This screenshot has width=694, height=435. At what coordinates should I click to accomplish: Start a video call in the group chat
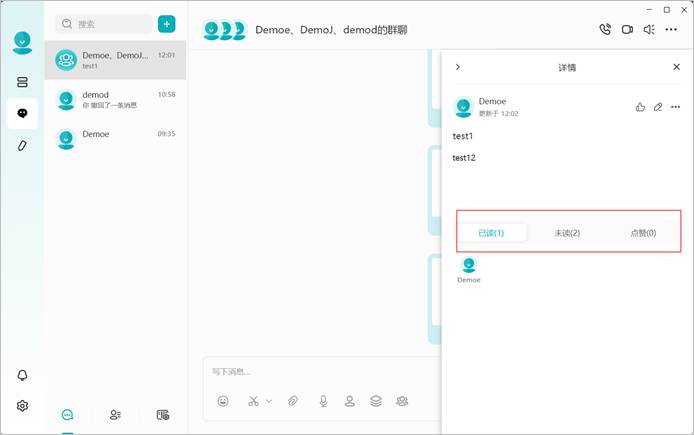(627, 30)
